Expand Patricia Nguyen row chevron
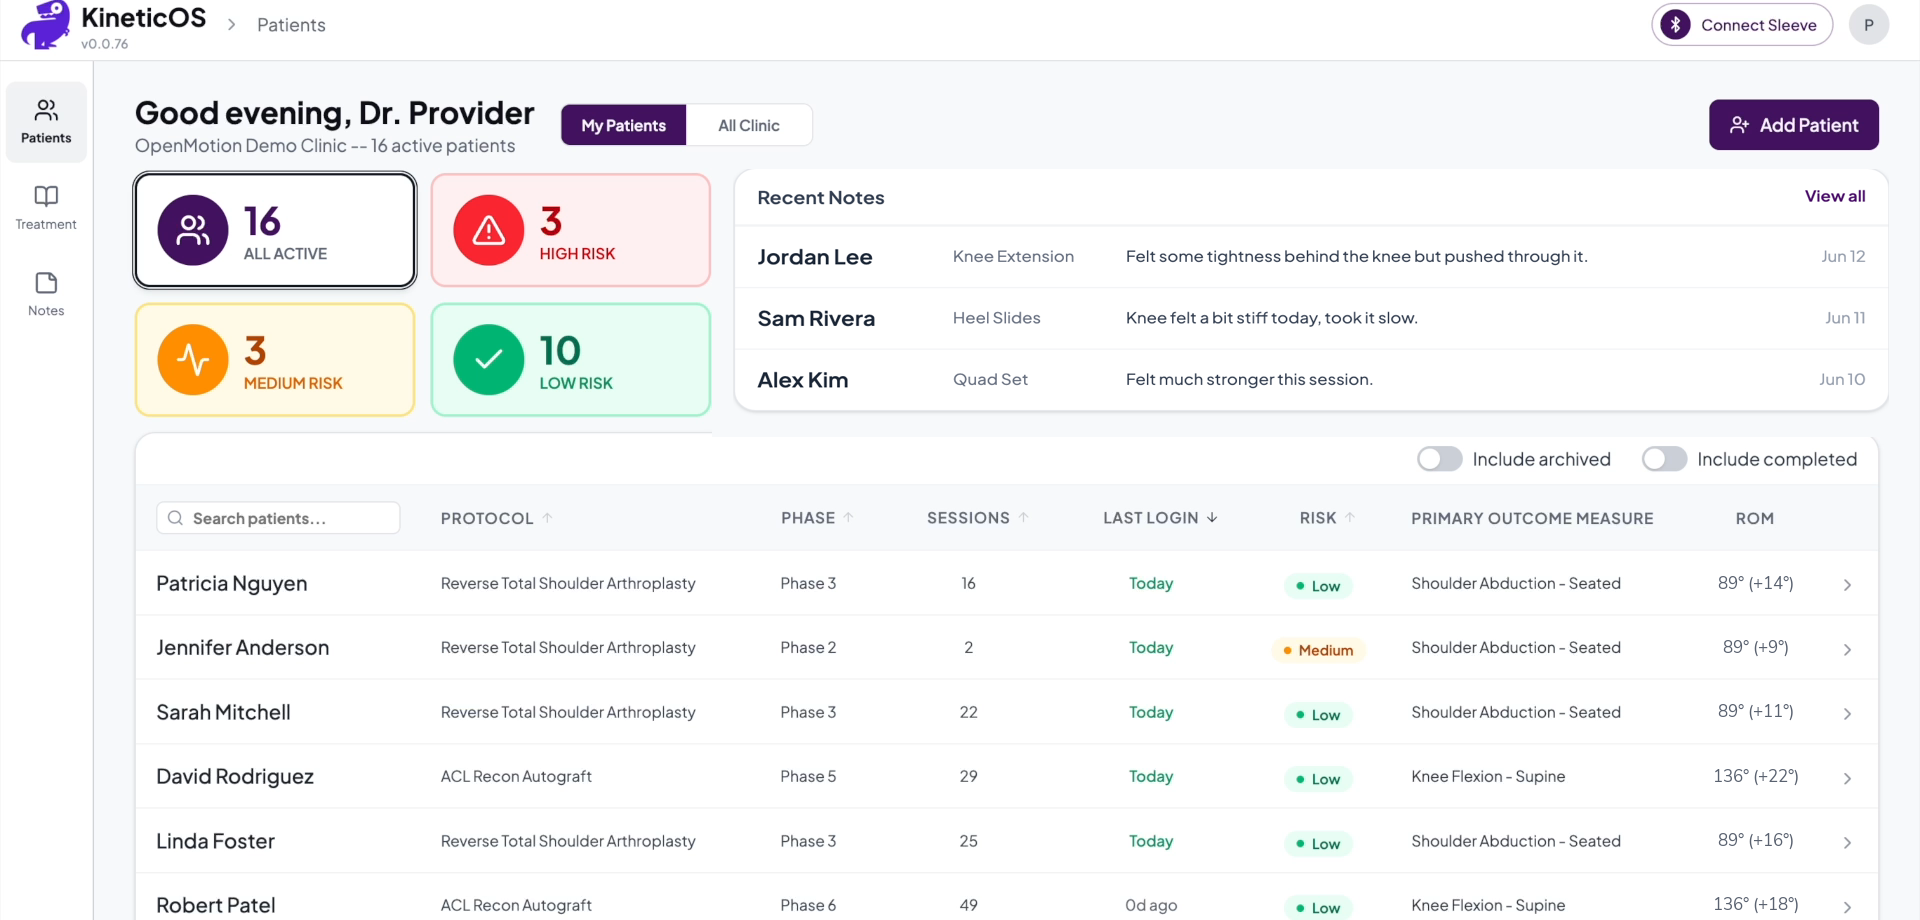The width and height of the screenshot is (1920, 920). point(1847,585)
